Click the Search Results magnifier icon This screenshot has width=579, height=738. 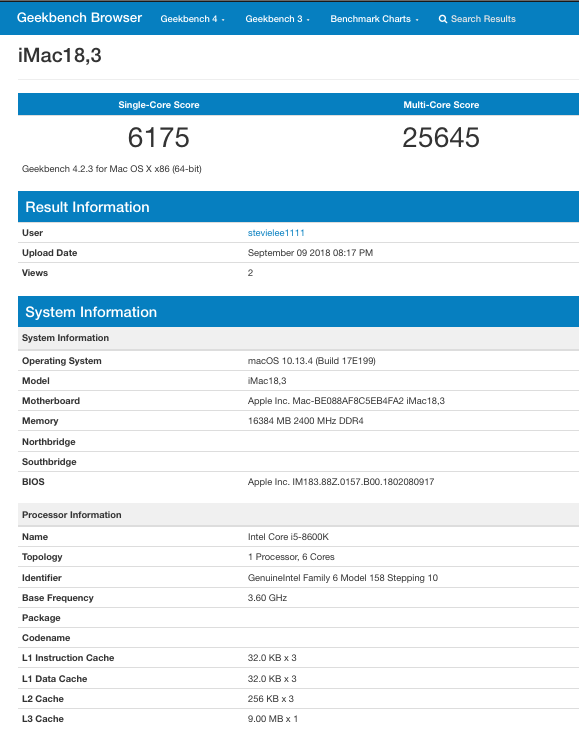[x=442, y=19]
